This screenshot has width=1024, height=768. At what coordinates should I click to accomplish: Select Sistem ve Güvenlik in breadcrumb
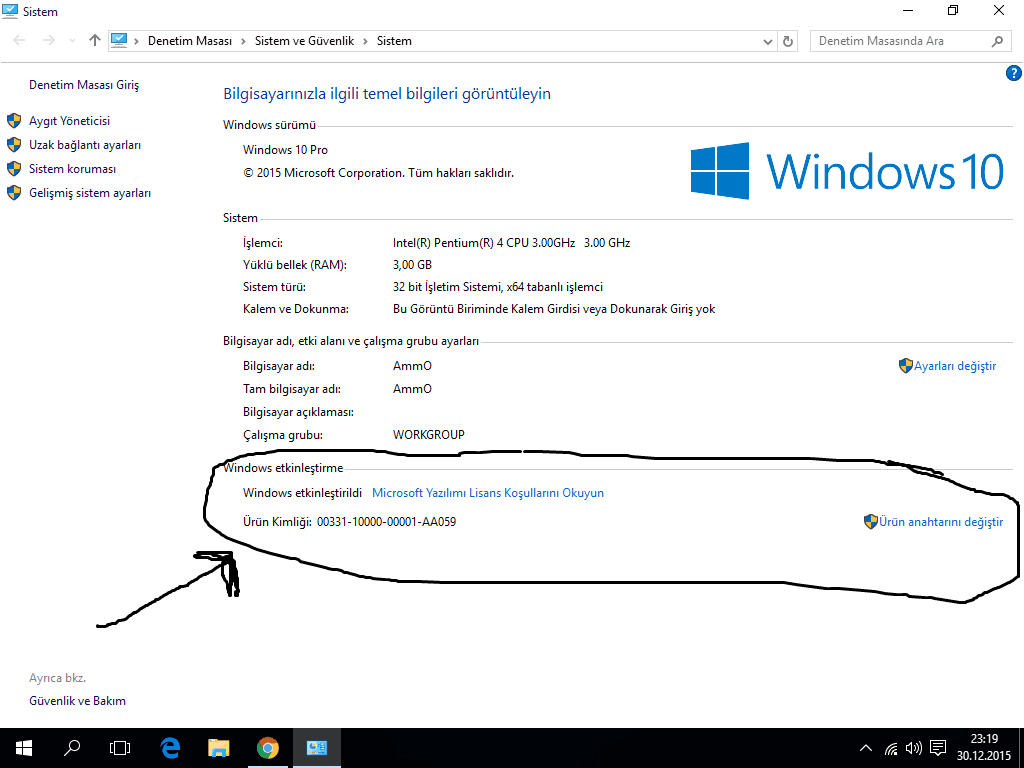pos(303,41)
